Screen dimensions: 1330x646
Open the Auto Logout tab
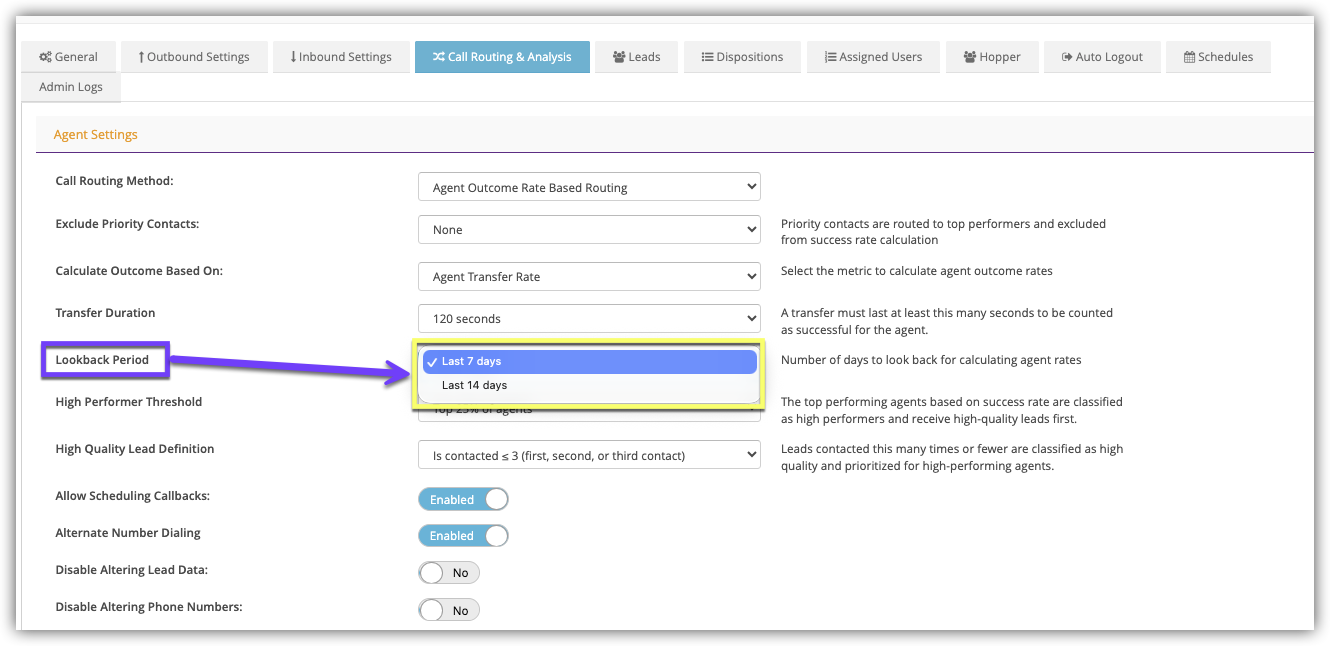pos(1102,57)
